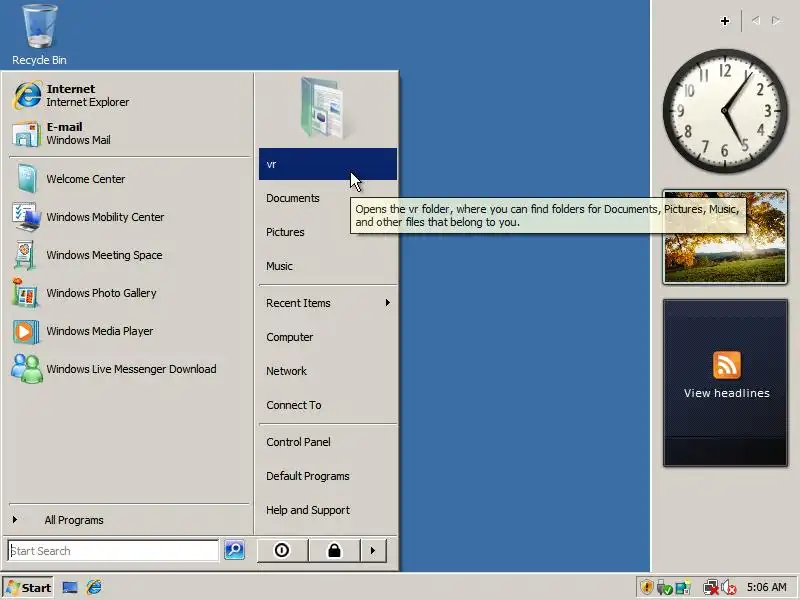Viewport: 800px width, 600px height.
Task: Click Internet Explorer quick launch icon
Action: click(x=94, y=587)
